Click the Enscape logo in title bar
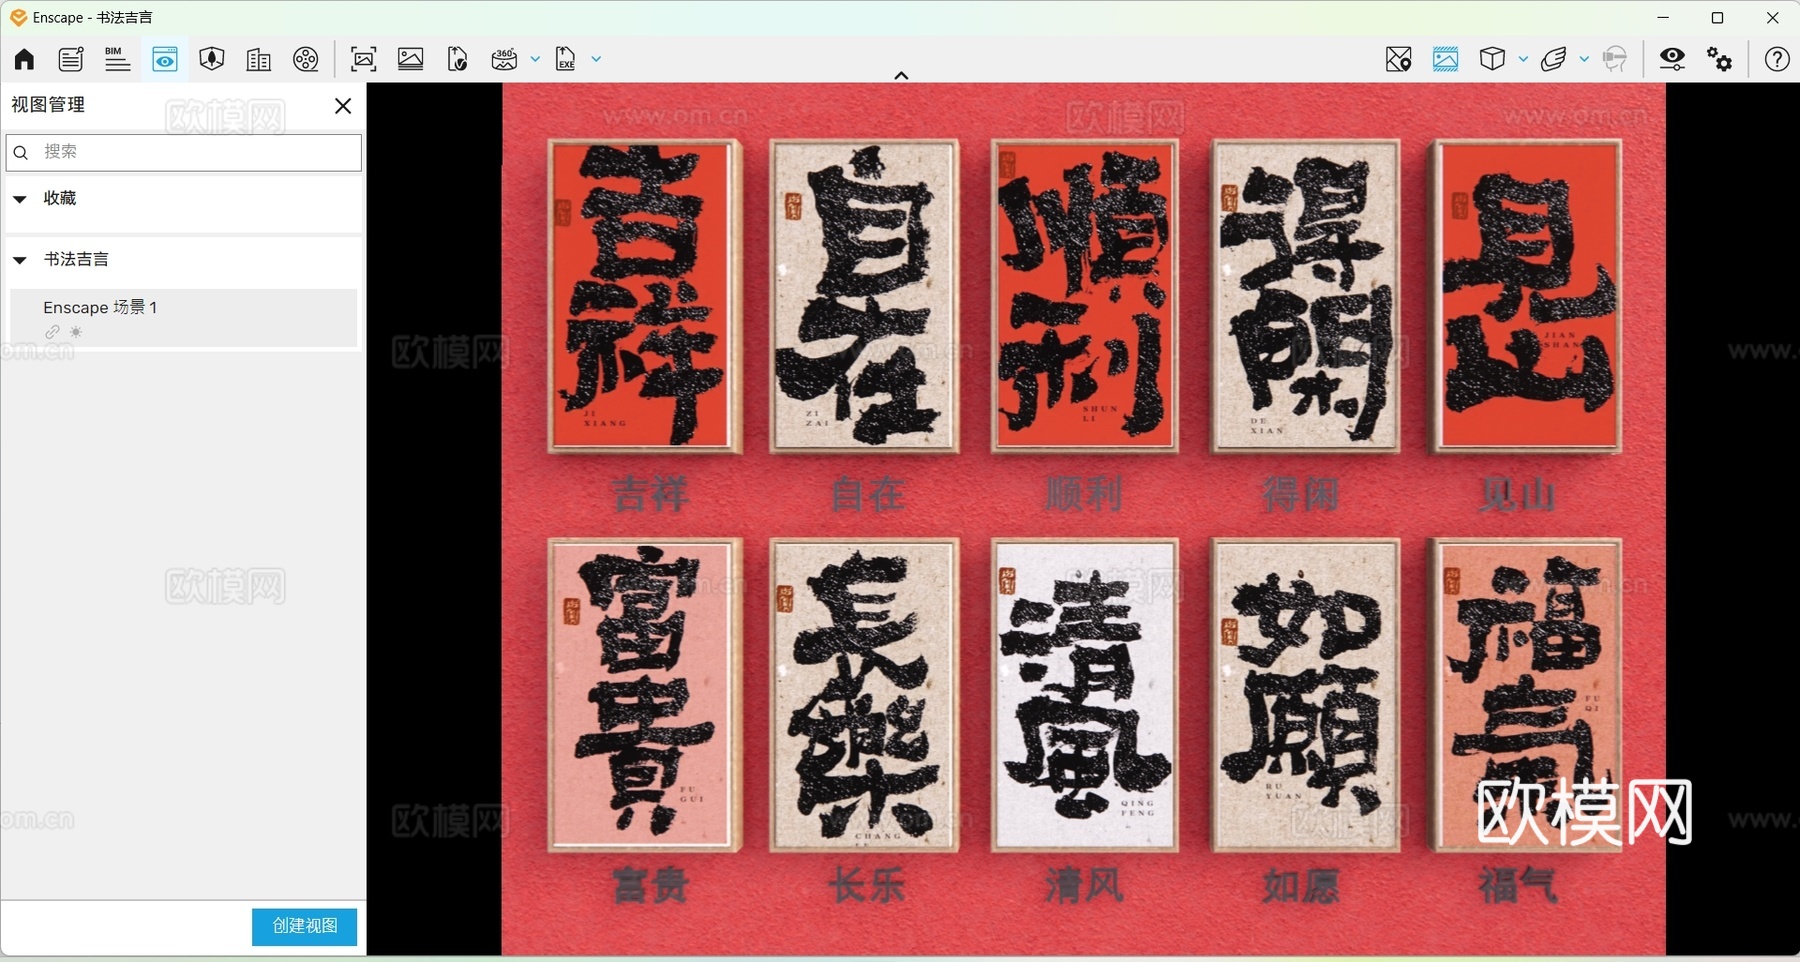Image resolution: width=1800 pixels, height=962 pixels. 18,18
